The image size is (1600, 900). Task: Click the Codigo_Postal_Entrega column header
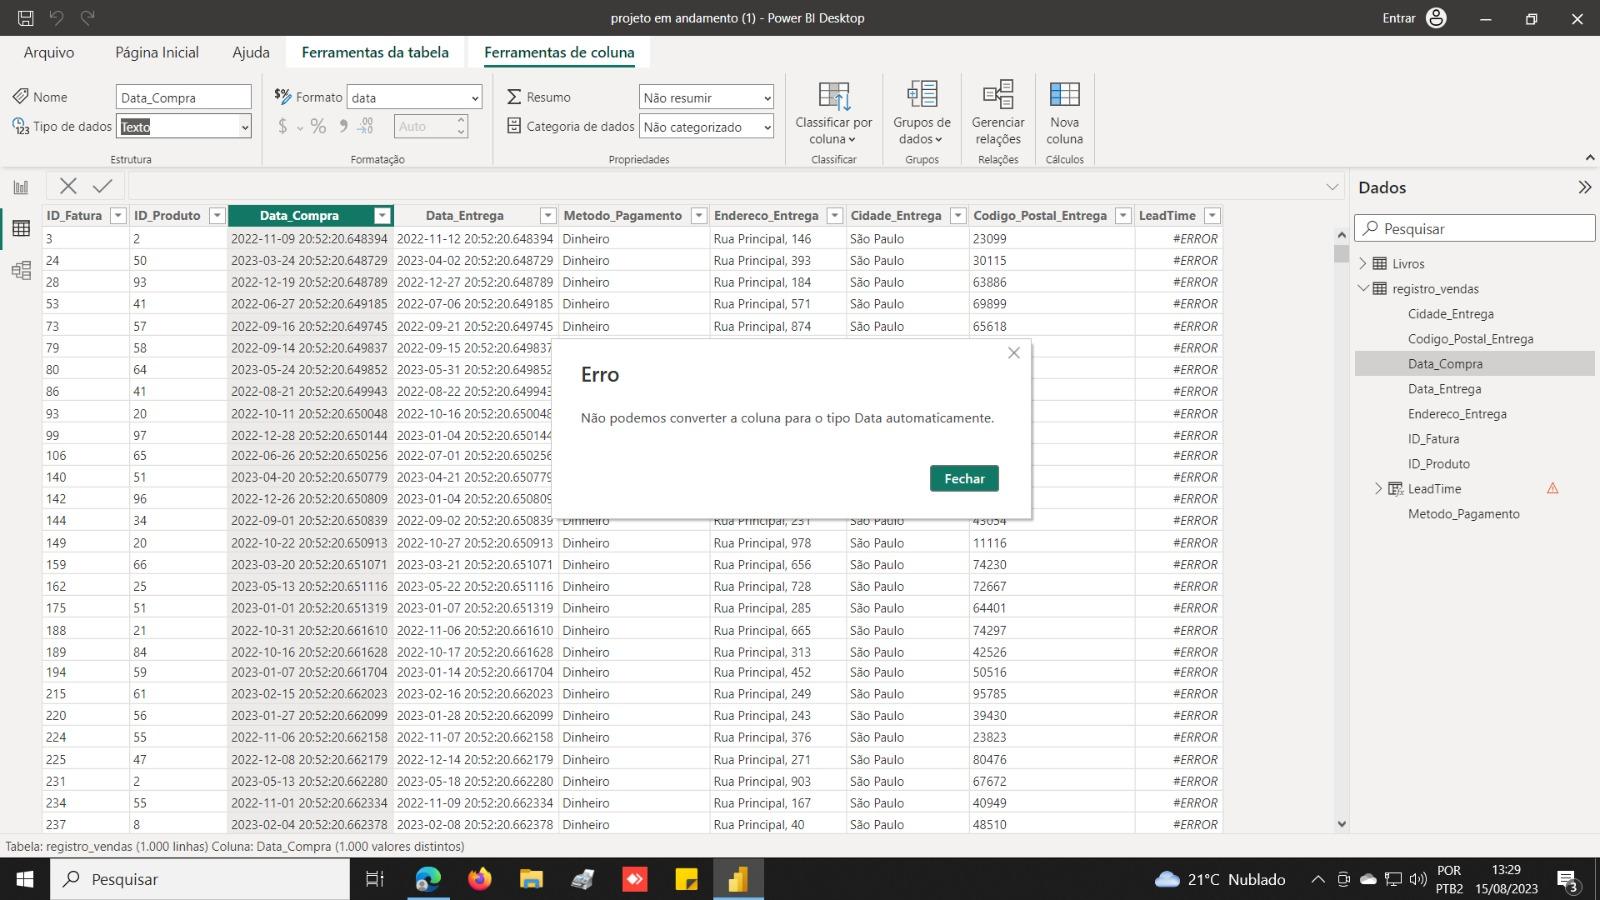[x=1040, y=216]
